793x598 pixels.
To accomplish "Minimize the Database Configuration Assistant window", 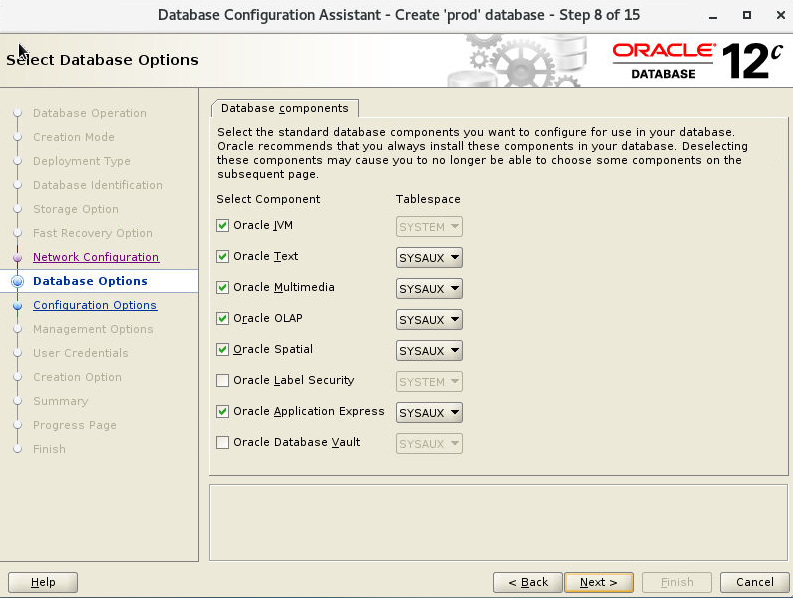I will tap(713, 16).
